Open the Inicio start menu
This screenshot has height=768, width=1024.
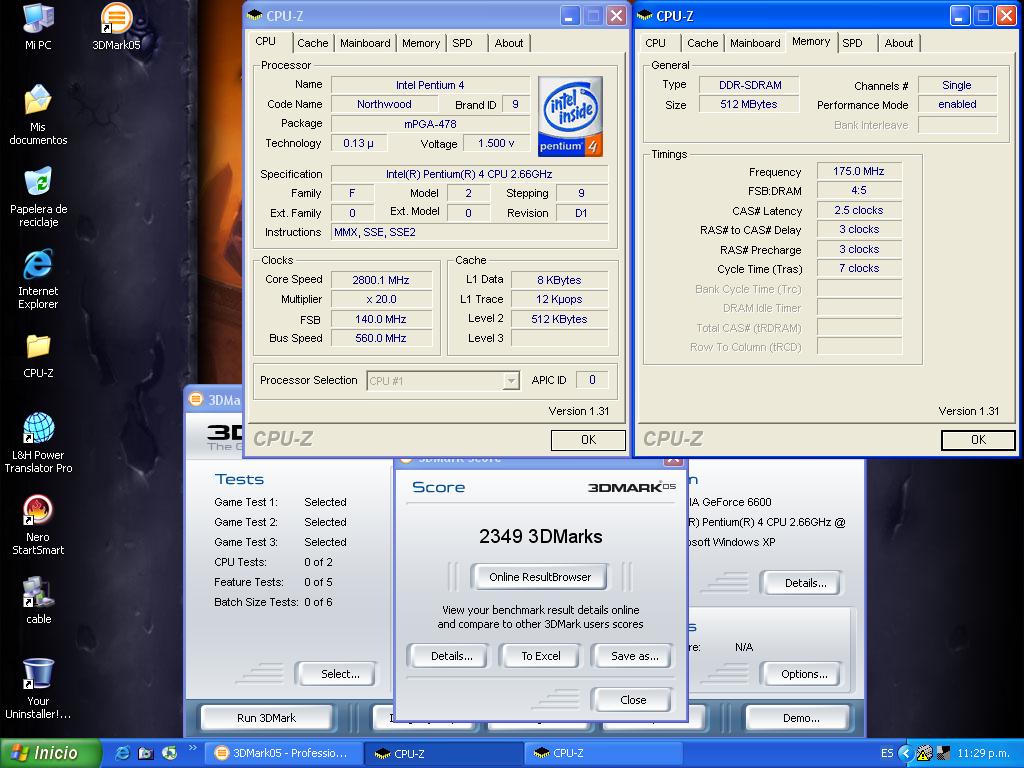pyautogui.click(x=50, y=753)
